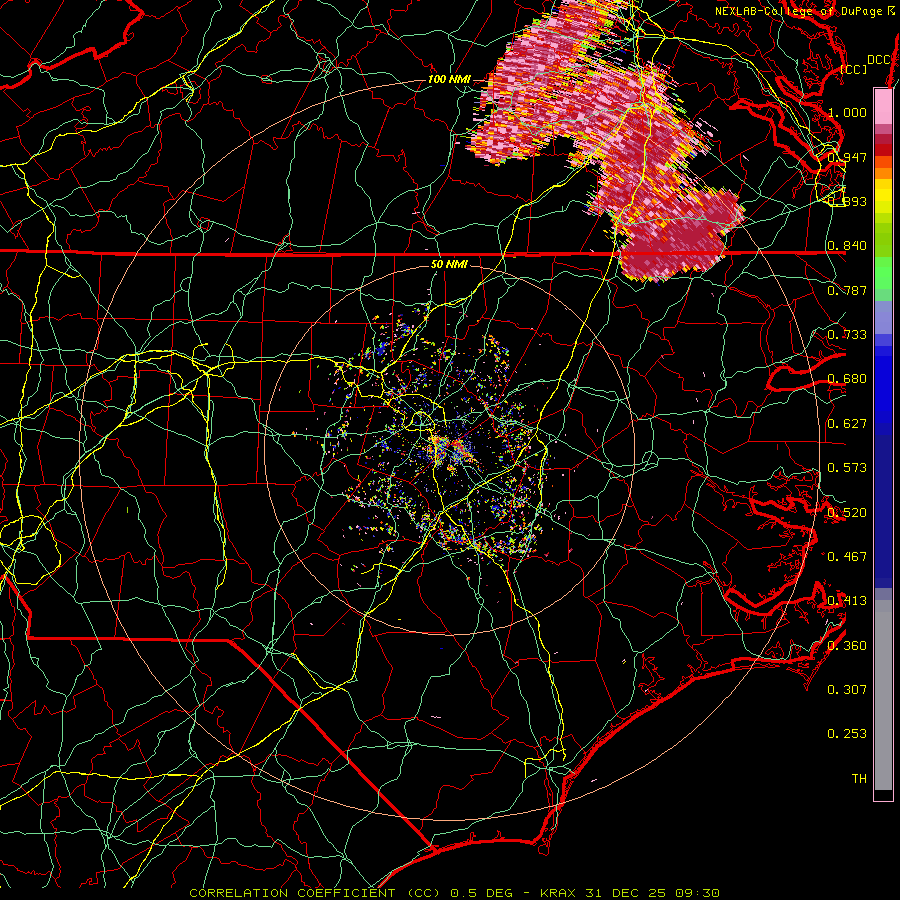900x900 pixels.
Task: Select the 0.787 legend value
Action: click(847, 290)
